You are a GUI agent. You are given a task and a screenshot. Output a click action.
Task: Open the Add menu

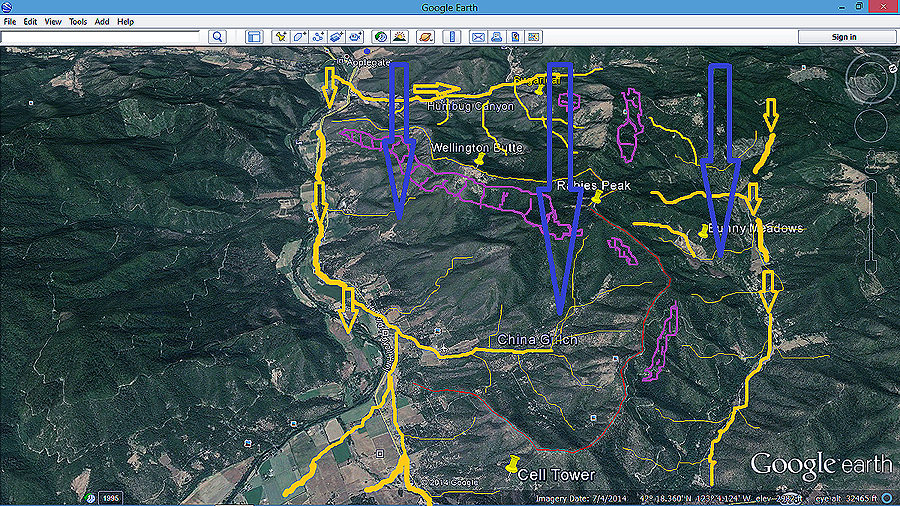[102, 22]
